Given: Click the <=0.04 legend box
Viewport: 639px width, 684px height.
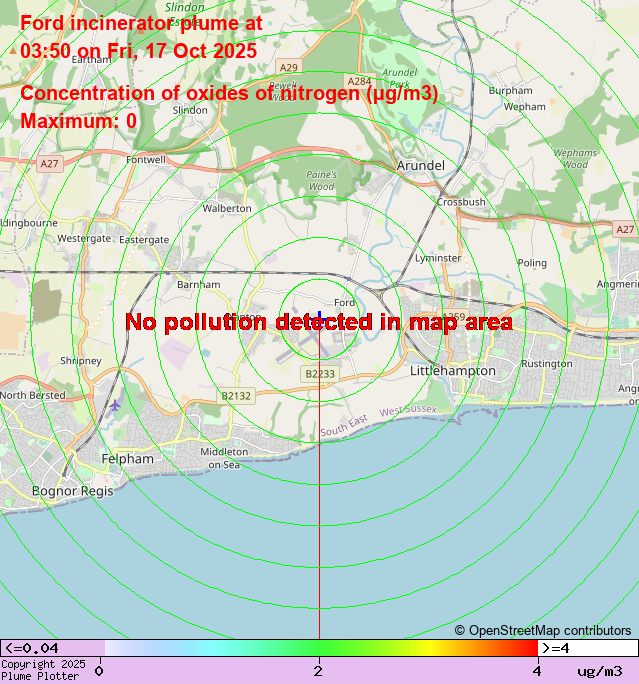Looking at the screenshot, I should (x=32, y=648).
